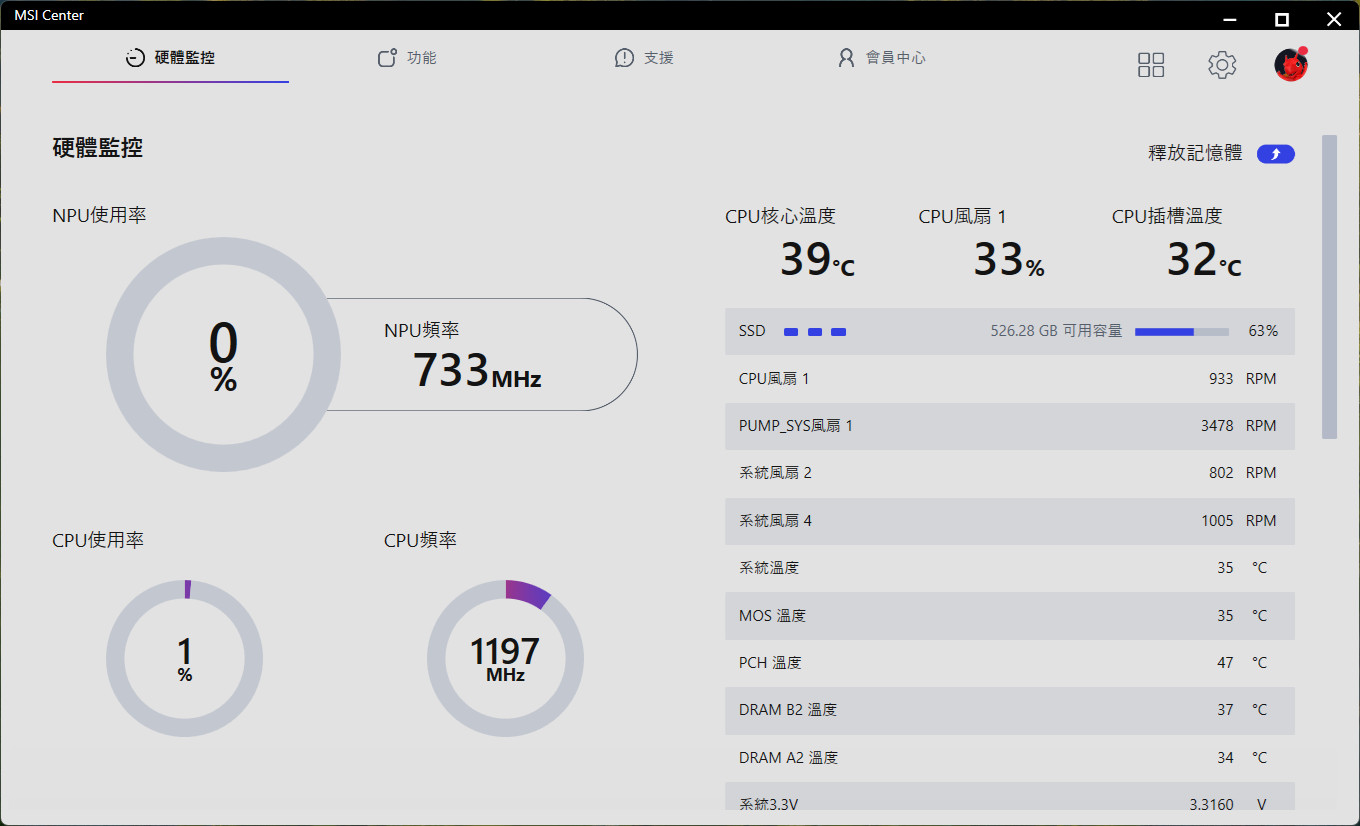The image size is (1360, 826).
Task: Select the PUMP_SYS風扇 1 row
Action: (x=1009, y=426)
